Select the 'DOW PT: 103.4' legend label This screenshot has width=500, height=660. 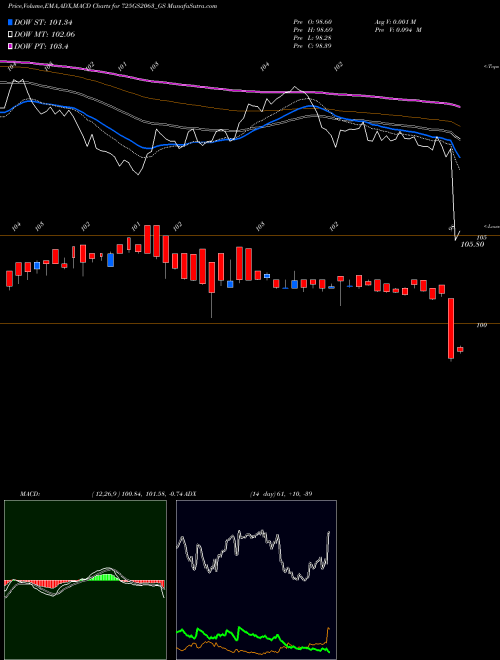41,46
